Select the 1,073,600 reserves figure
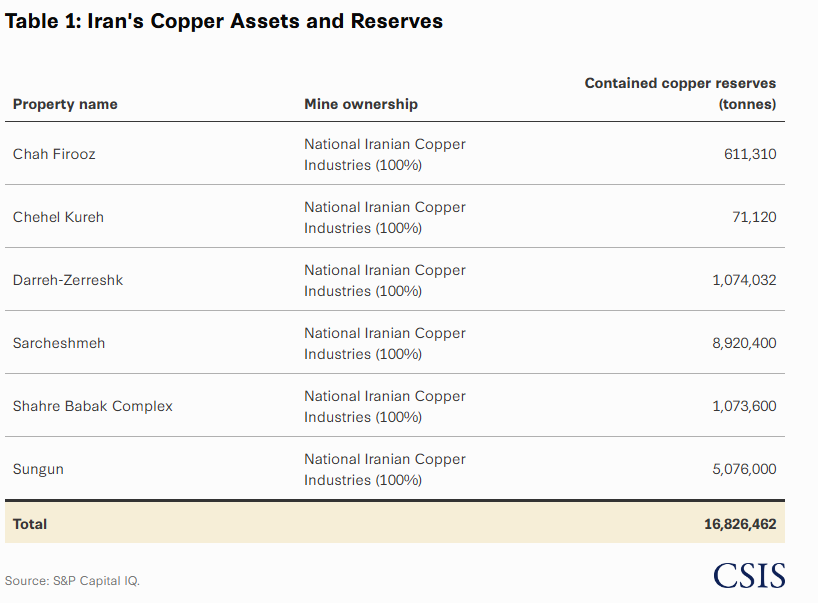The height and width of the screenshot is (603, 818). click(x=744, y=406)
